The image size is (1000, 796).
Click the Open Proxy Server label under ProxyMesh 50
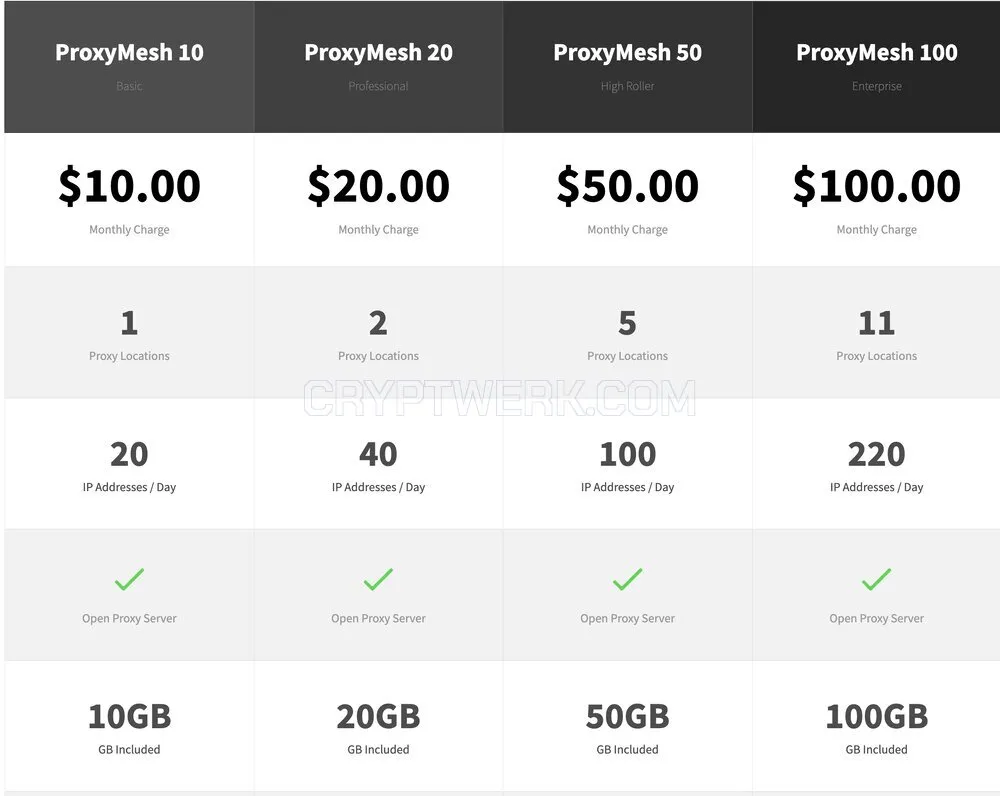[x=628, y=618]
